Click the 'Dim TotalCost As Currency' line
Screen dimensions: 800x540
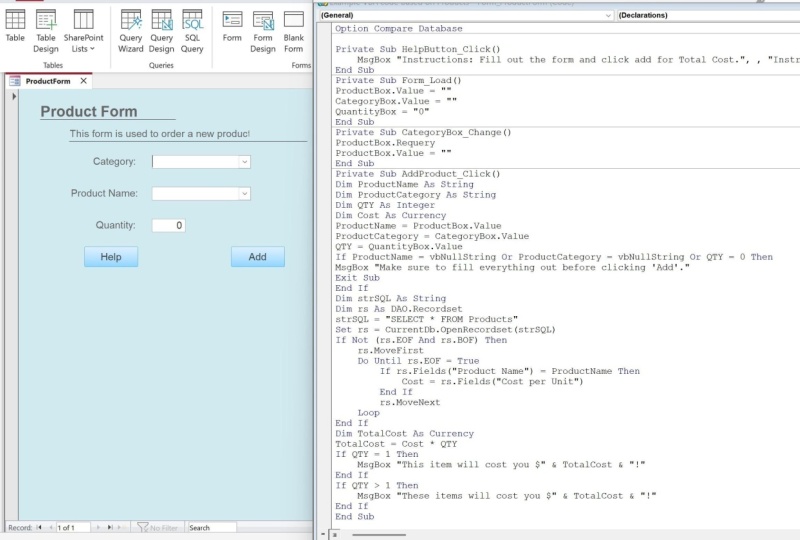pos(404,433)
